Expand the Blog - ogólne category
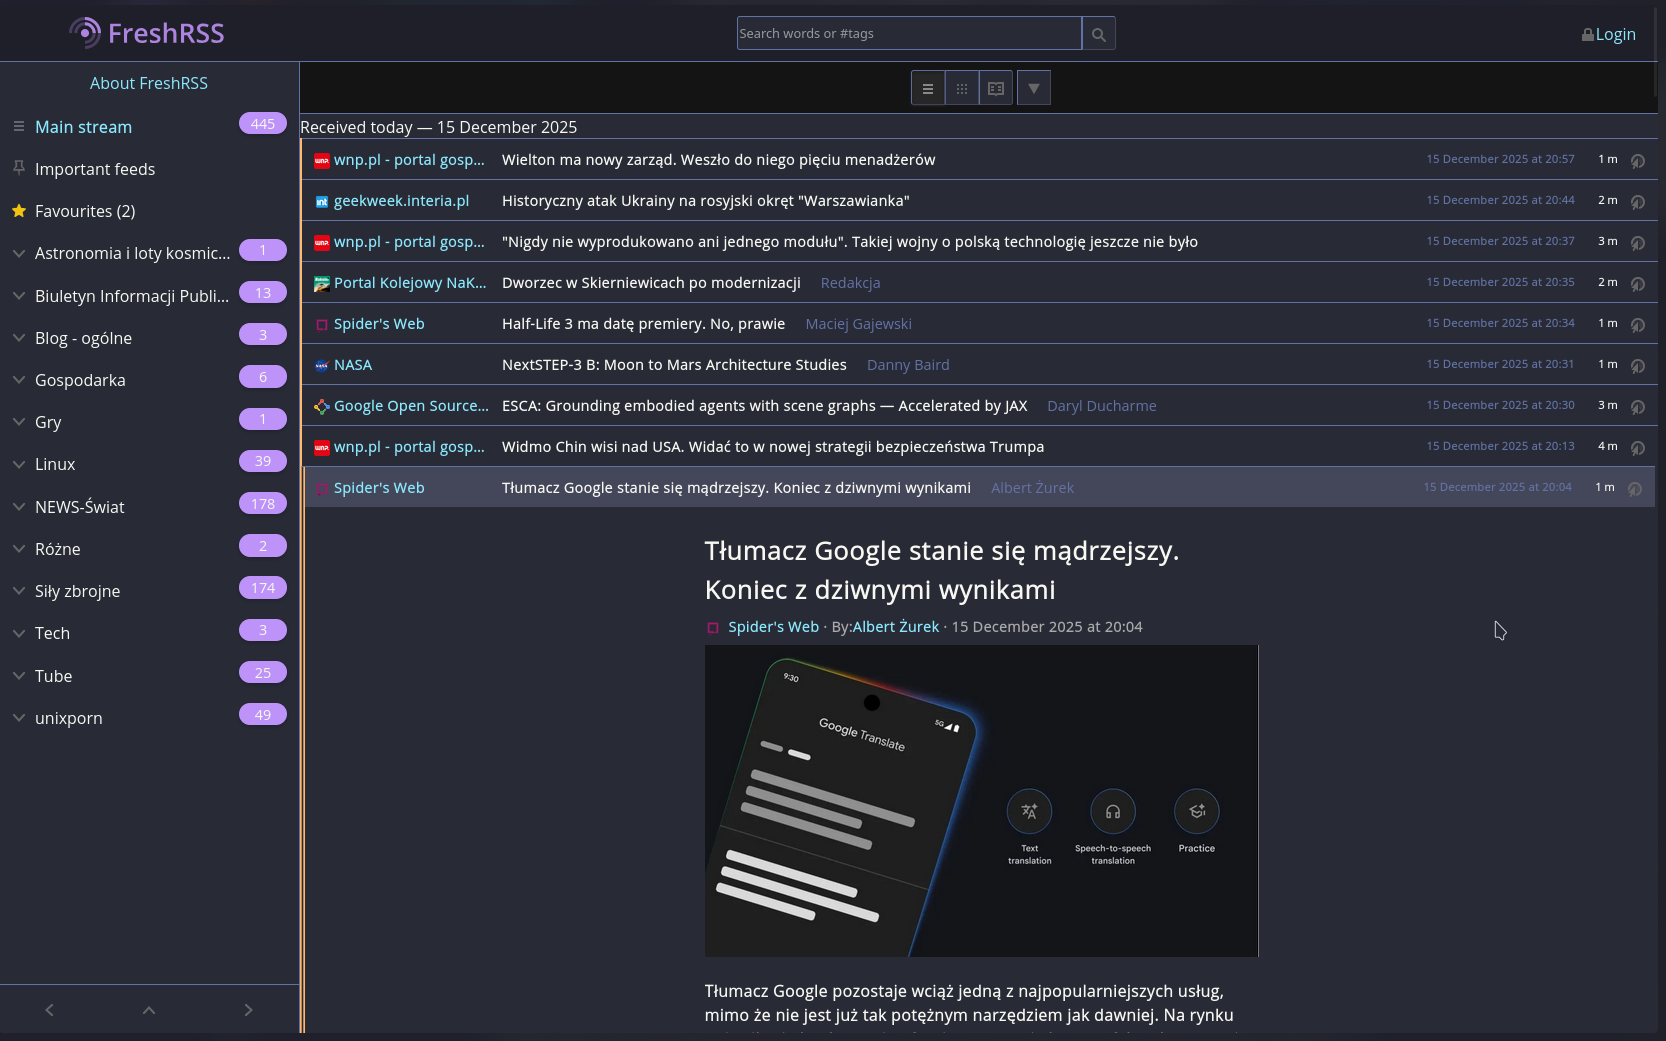The width and height of the screenshot is (1666, 1041). pyautogui.click(x=18, y=338)
